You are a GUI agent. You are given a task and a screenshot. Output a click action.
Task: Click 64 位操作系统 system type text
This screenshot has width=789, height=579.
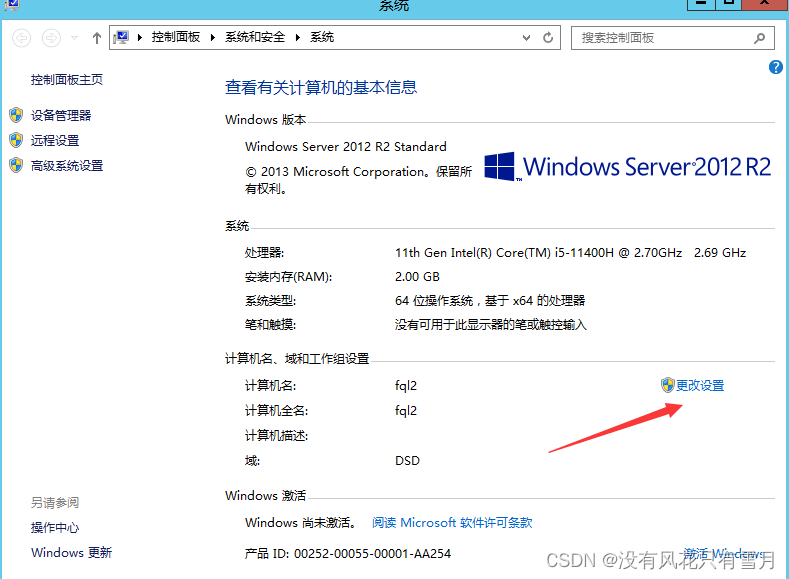(x=490, y=301)
